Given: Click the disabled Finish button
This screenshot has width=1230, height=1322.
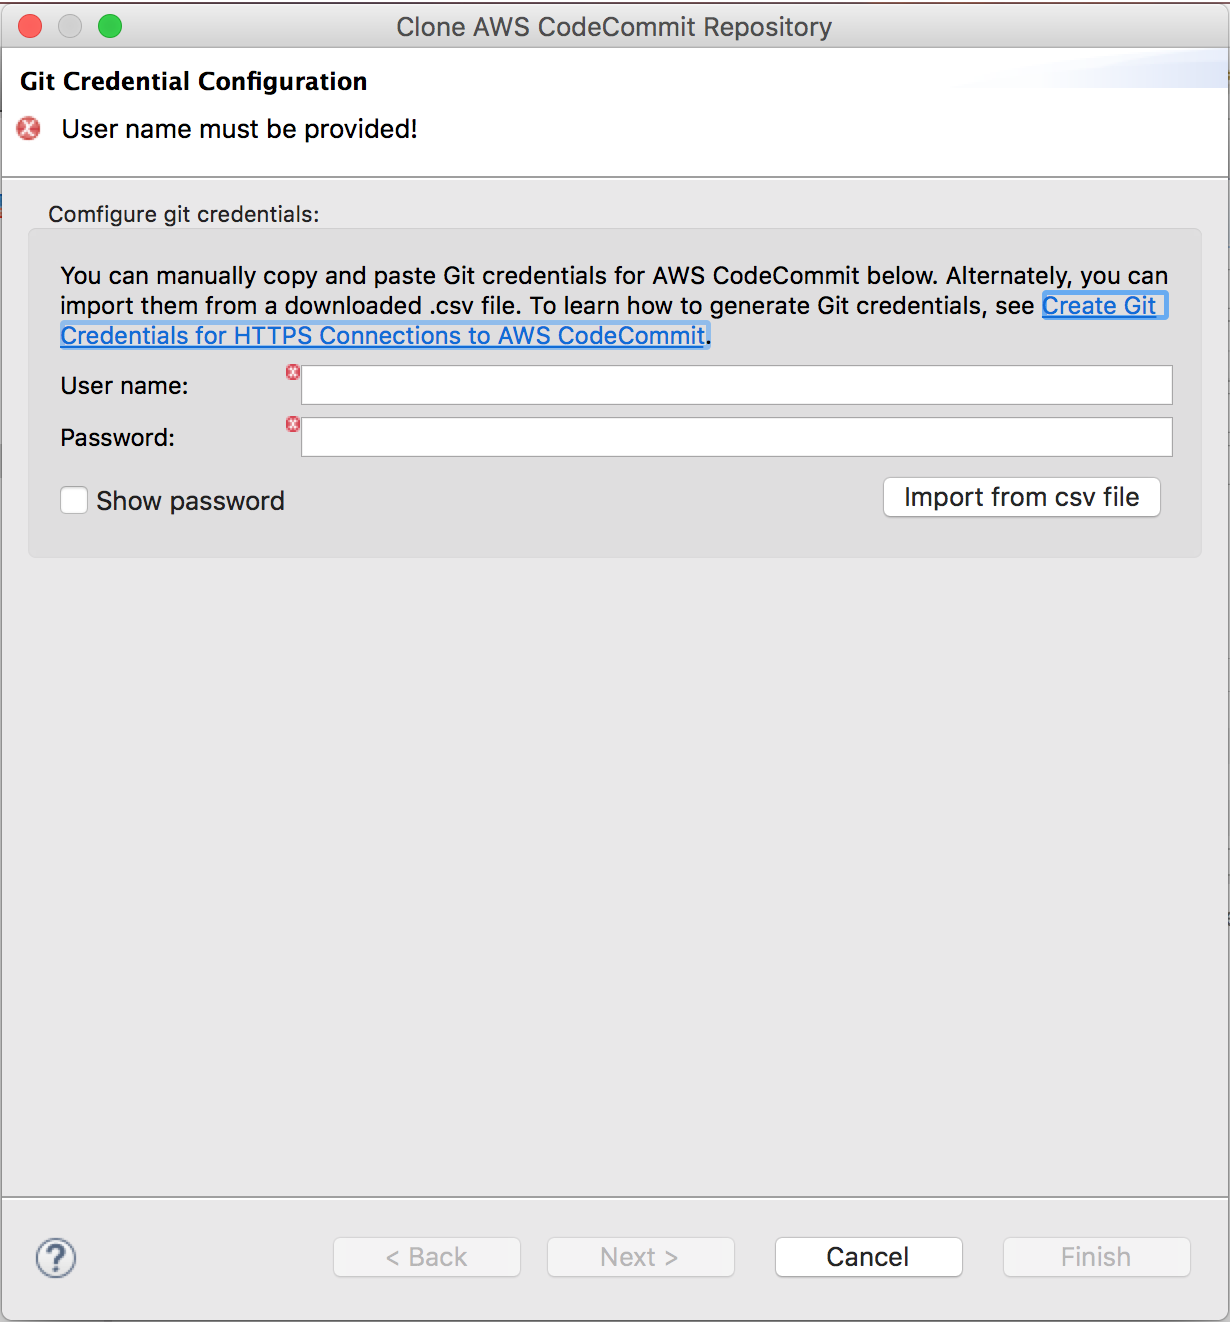Looking at the screenshot, I should click(1096, 1257).
